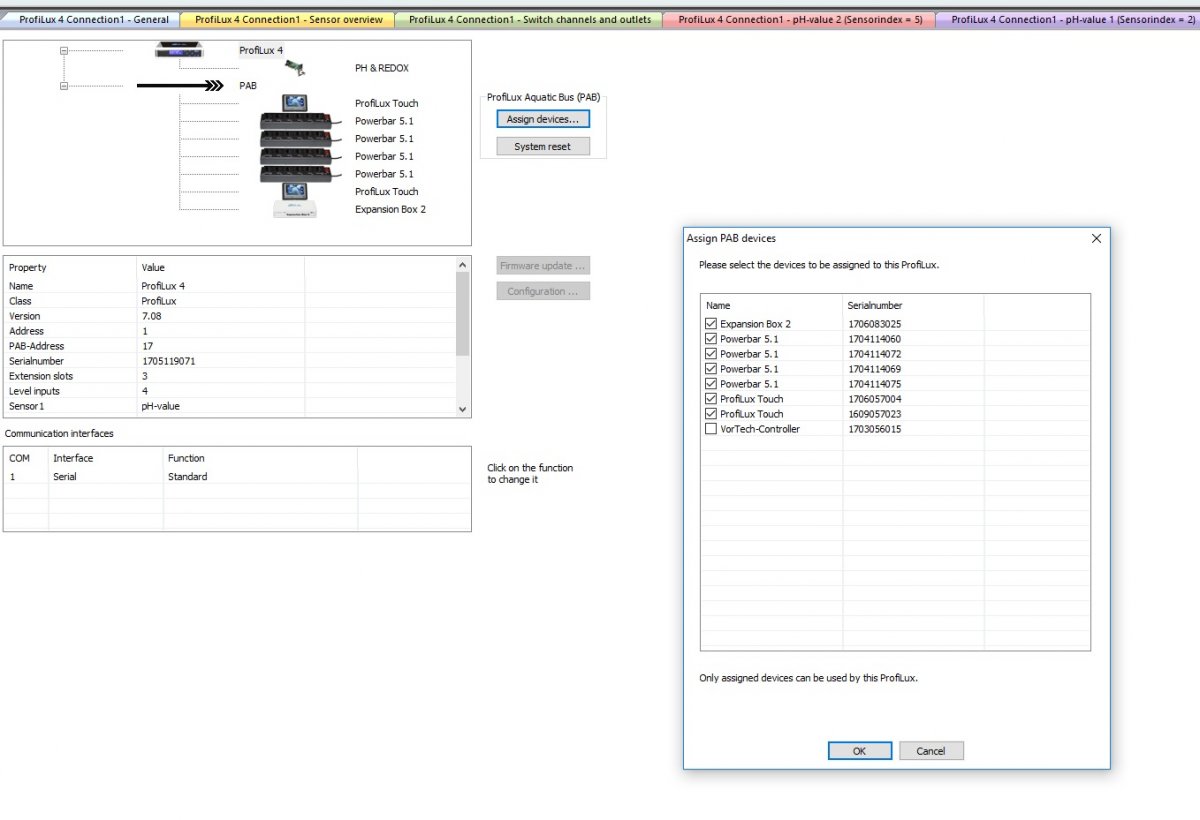
Task: Collapse the ProfiLux 4 tree node
Action: (x=63, y=50)
